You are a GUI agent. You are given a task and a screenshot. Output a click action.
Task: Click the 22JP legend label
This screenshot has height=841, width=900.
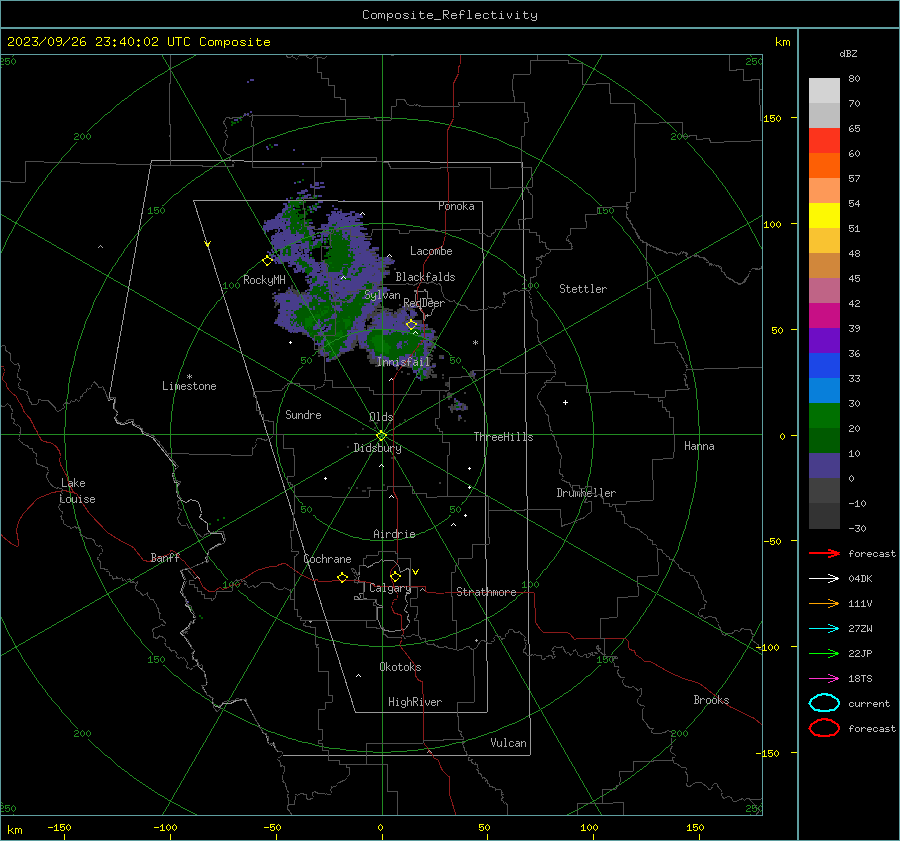[860, 653]
